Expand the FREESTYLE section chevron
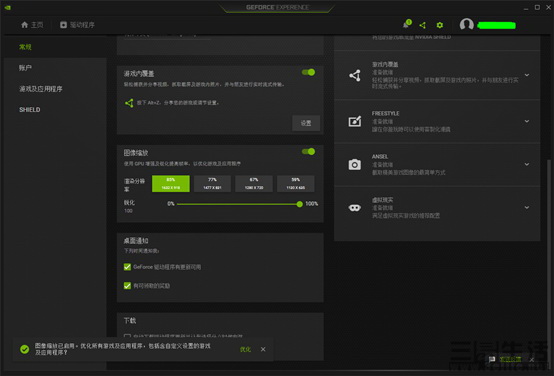554x376 pixels. 527,121
